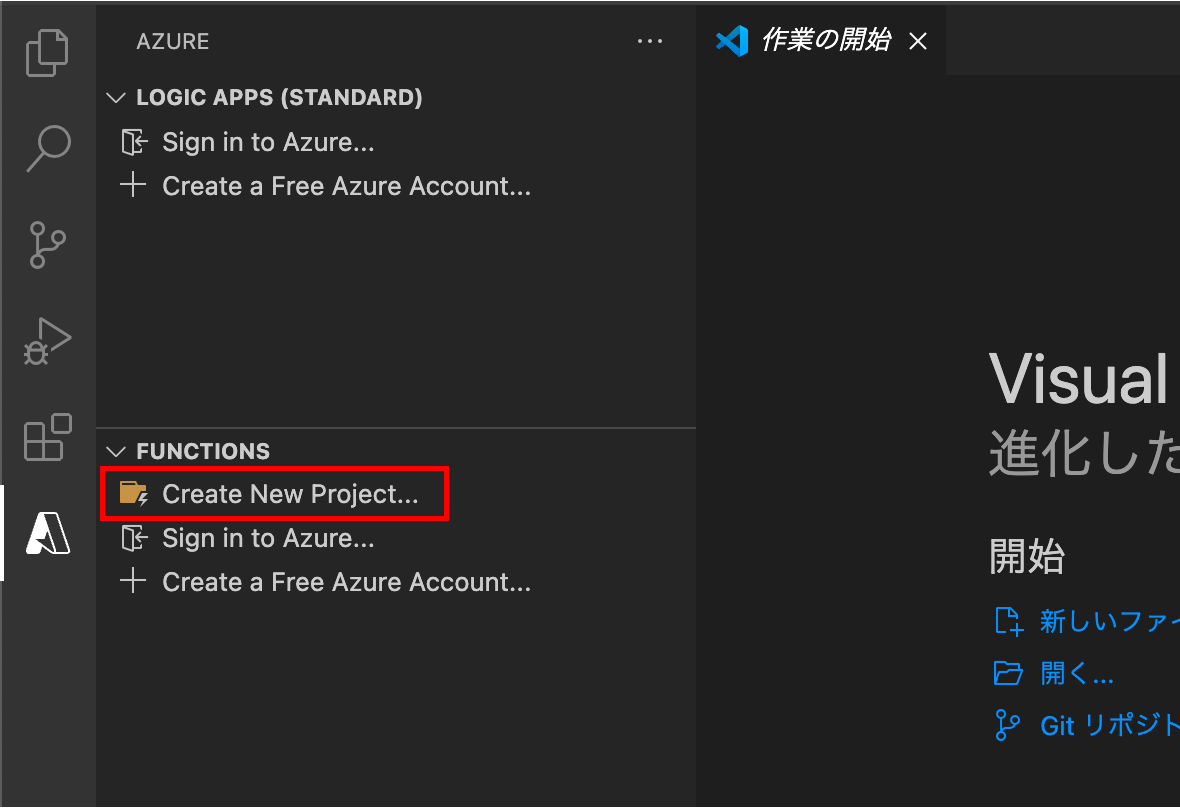The image size is (1180, 808).
Task: Click Sign in to Azure under Functions
Action: pos(268,538)
